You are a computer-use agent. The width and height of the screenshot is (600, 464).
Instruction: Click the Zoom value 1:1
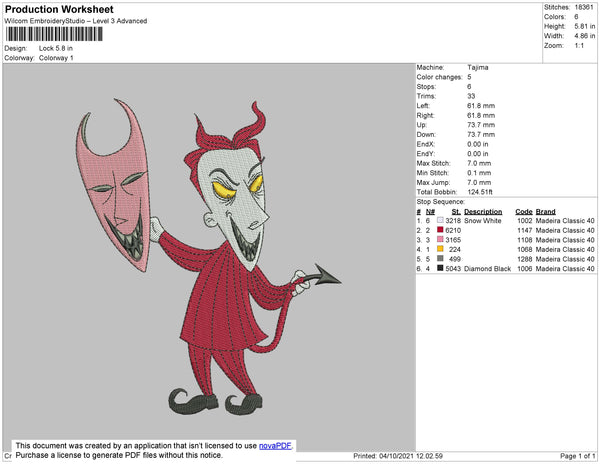coord(579,46)
